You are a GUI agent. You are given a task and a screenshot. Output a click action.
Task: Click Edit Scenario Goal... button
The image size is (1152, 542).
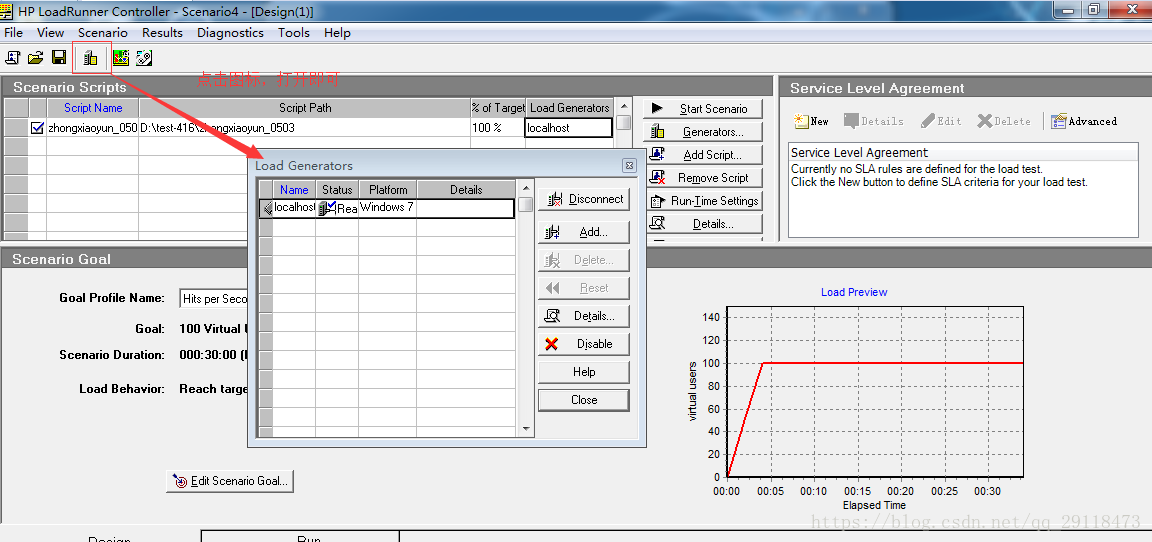point(230,481)
